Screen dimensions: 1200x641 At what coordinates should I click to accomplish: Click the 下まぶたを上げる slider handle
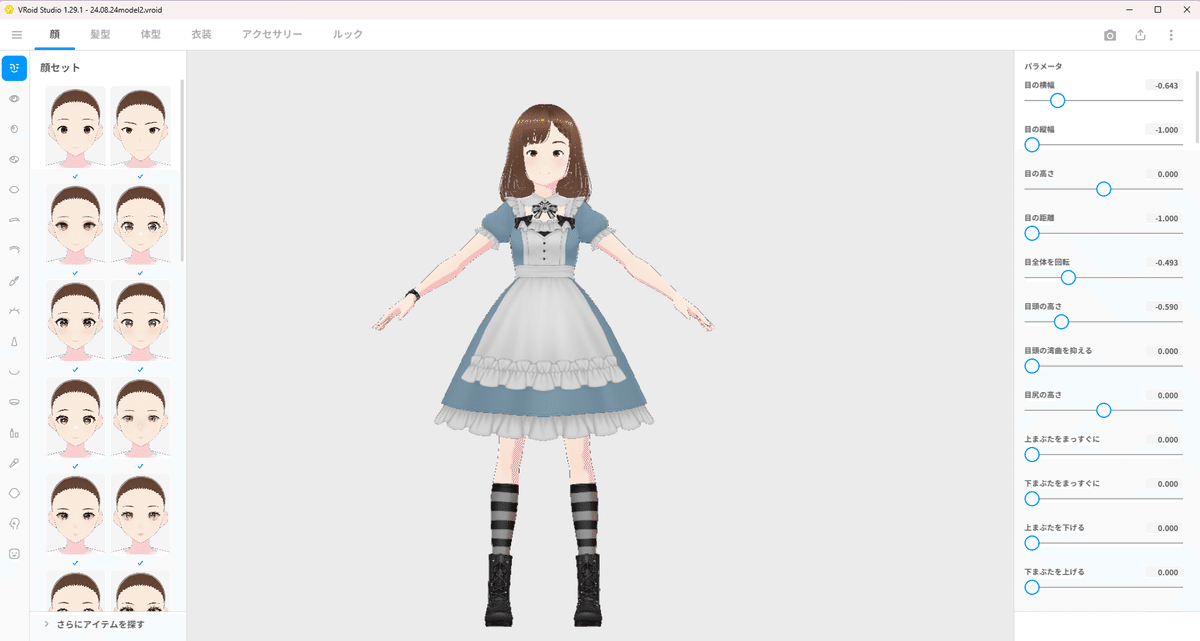click(1032, 587)
